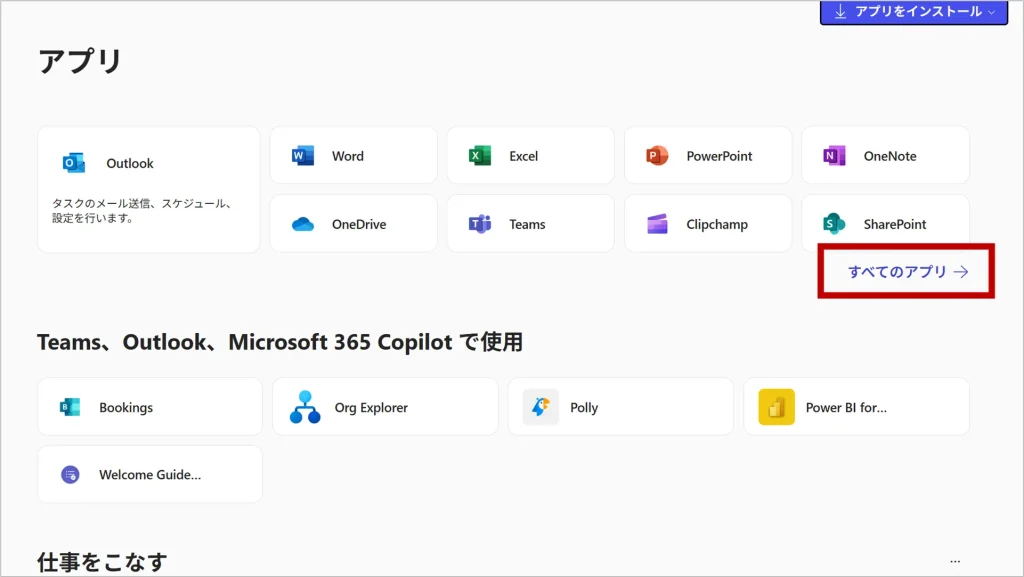Image resolution: width=1024 pixels, height=577 pixels.
Task: Start PowerPoint from the apps list
Action: [657, 156]
